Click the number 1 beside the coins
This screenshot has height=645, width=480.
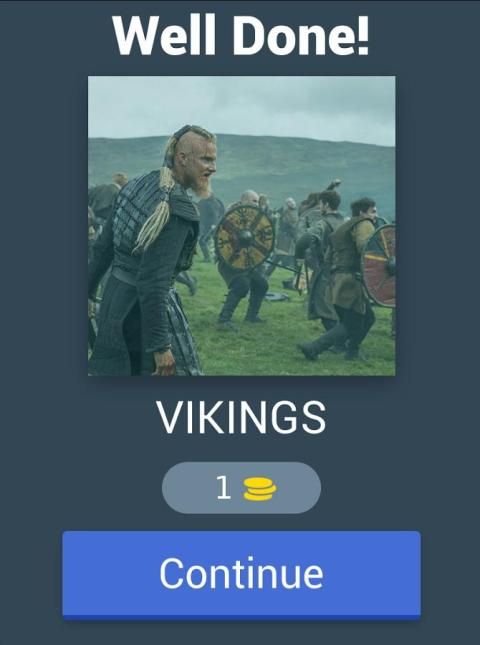[223, 487]
